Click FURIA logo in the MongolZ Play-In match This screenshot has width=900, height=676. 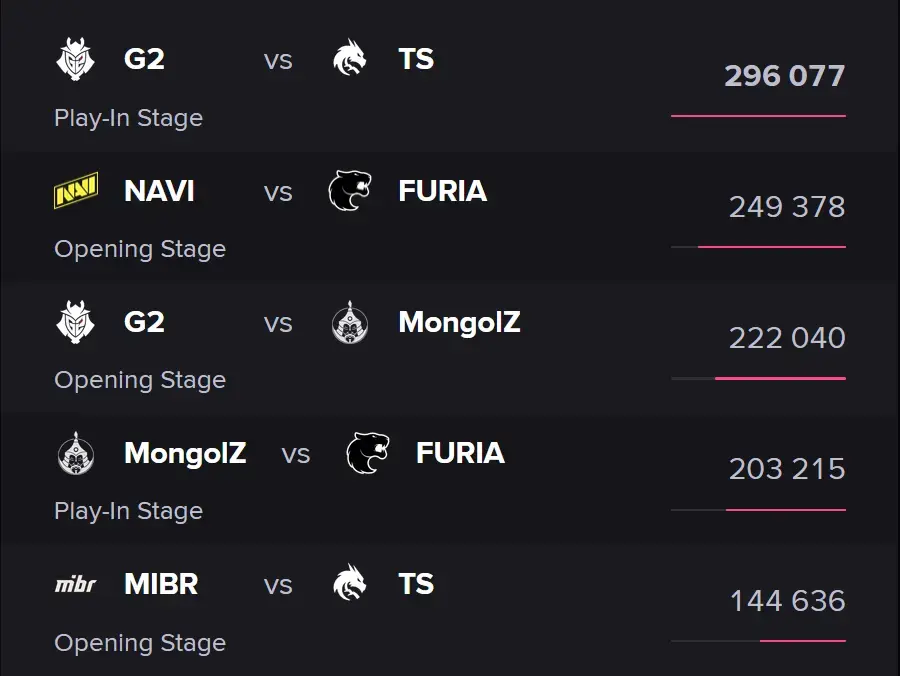coord(367,453)
